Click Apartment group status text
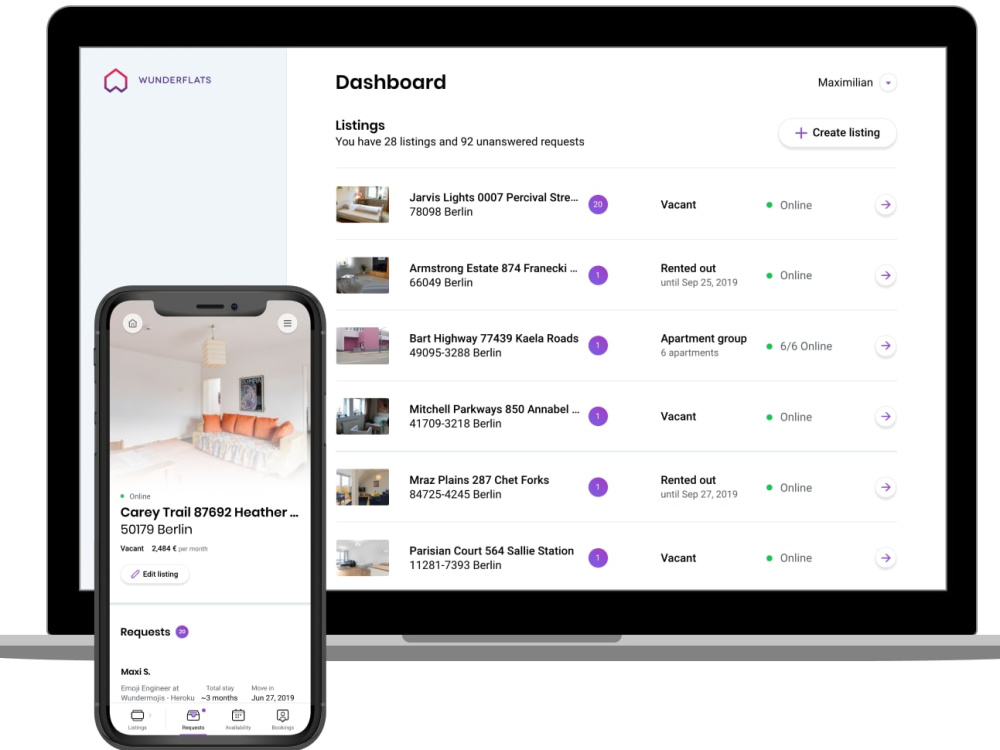The image size is (1000, 750). click(x=703, y=339)
